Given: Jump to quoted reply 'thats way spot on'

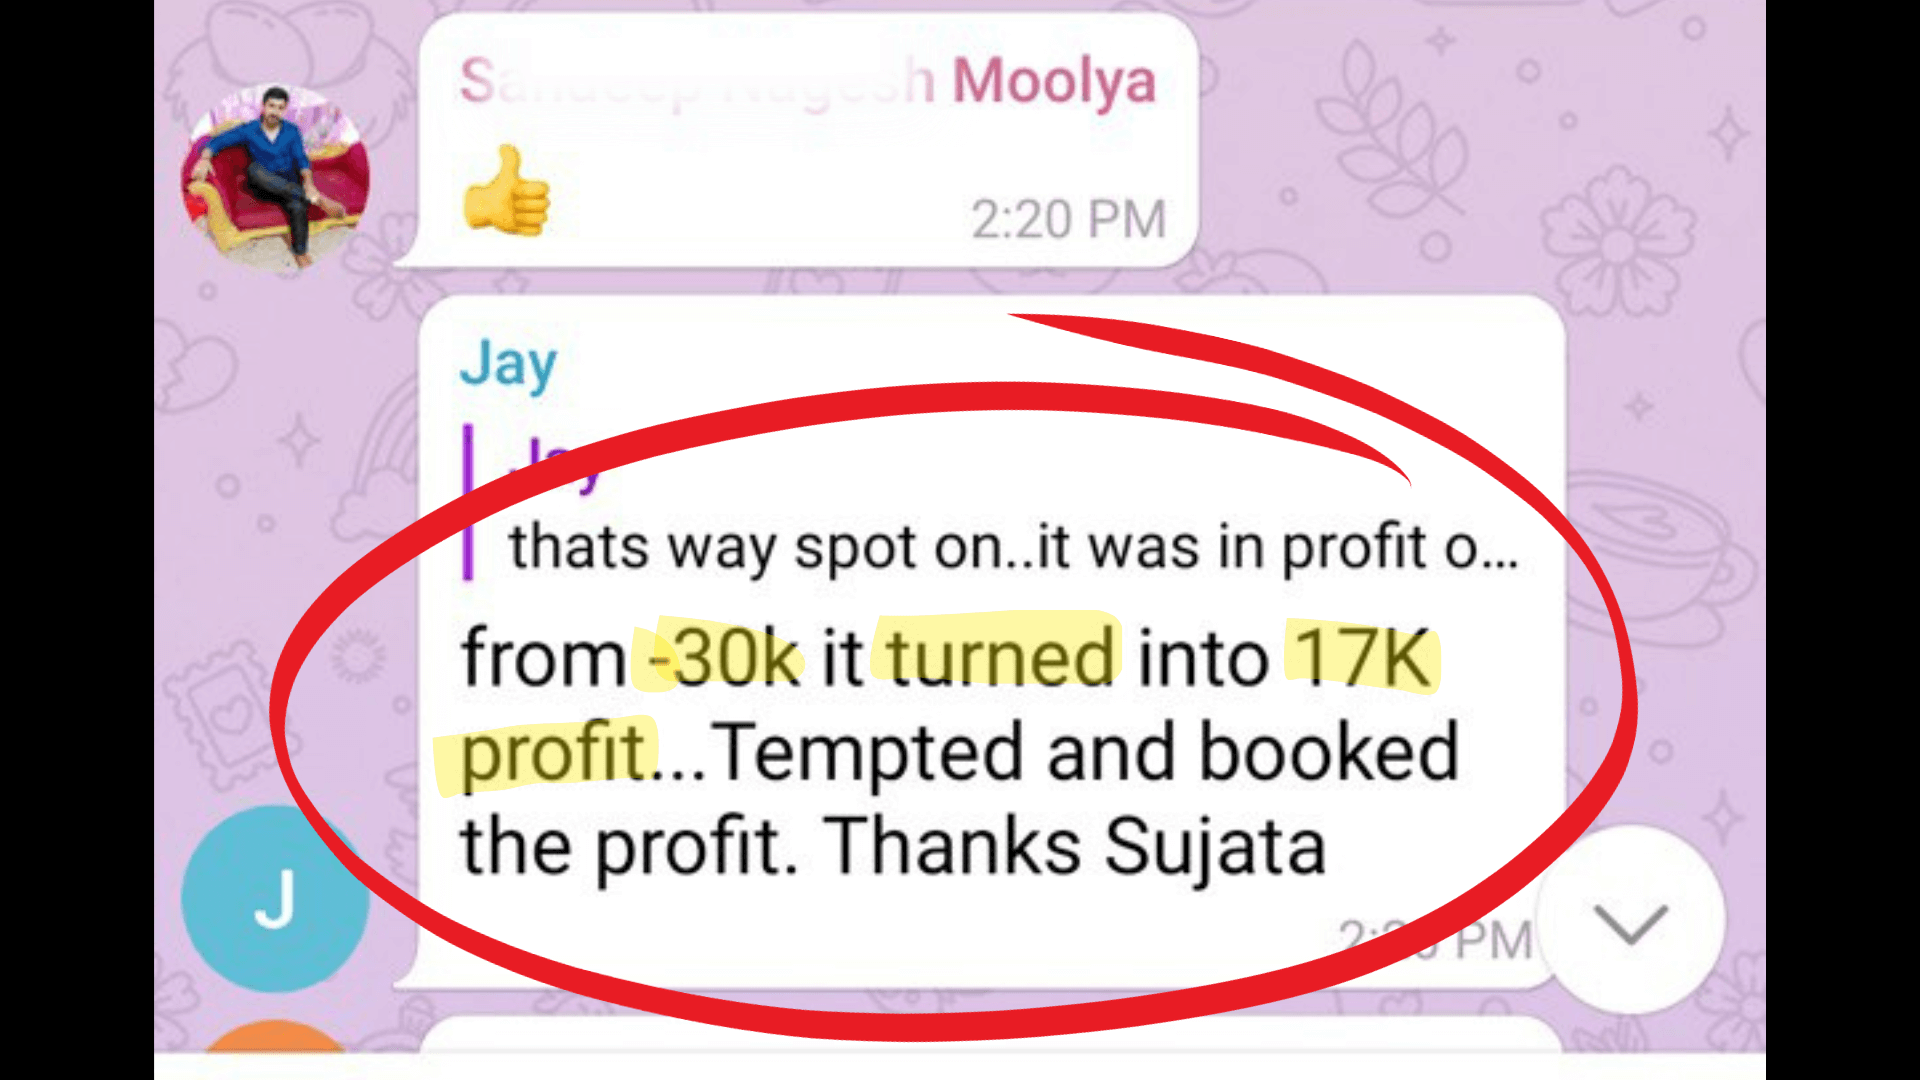Looking at the screenshot, I should click(1013, 548).
